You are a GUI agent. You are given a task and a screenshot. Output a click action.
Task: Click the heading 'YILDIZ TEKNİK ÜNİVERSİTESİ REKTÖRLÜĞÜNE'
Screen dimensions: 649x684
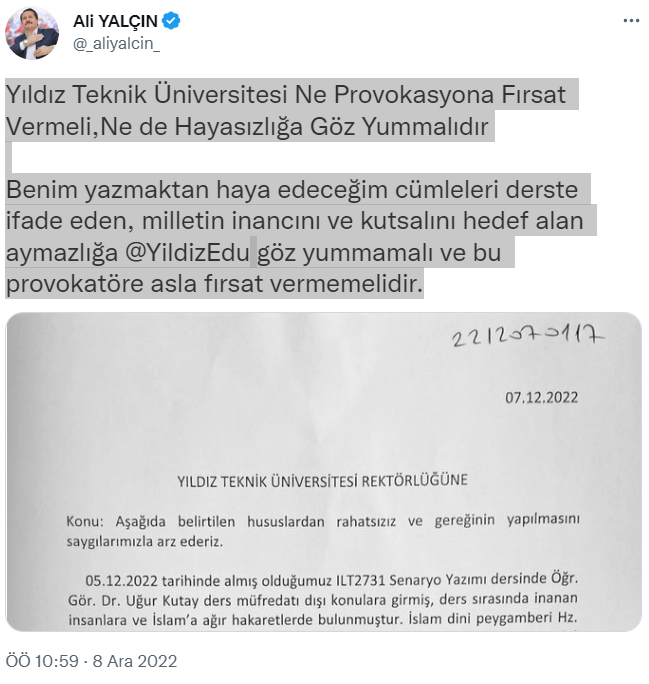(x=322, y=481)
